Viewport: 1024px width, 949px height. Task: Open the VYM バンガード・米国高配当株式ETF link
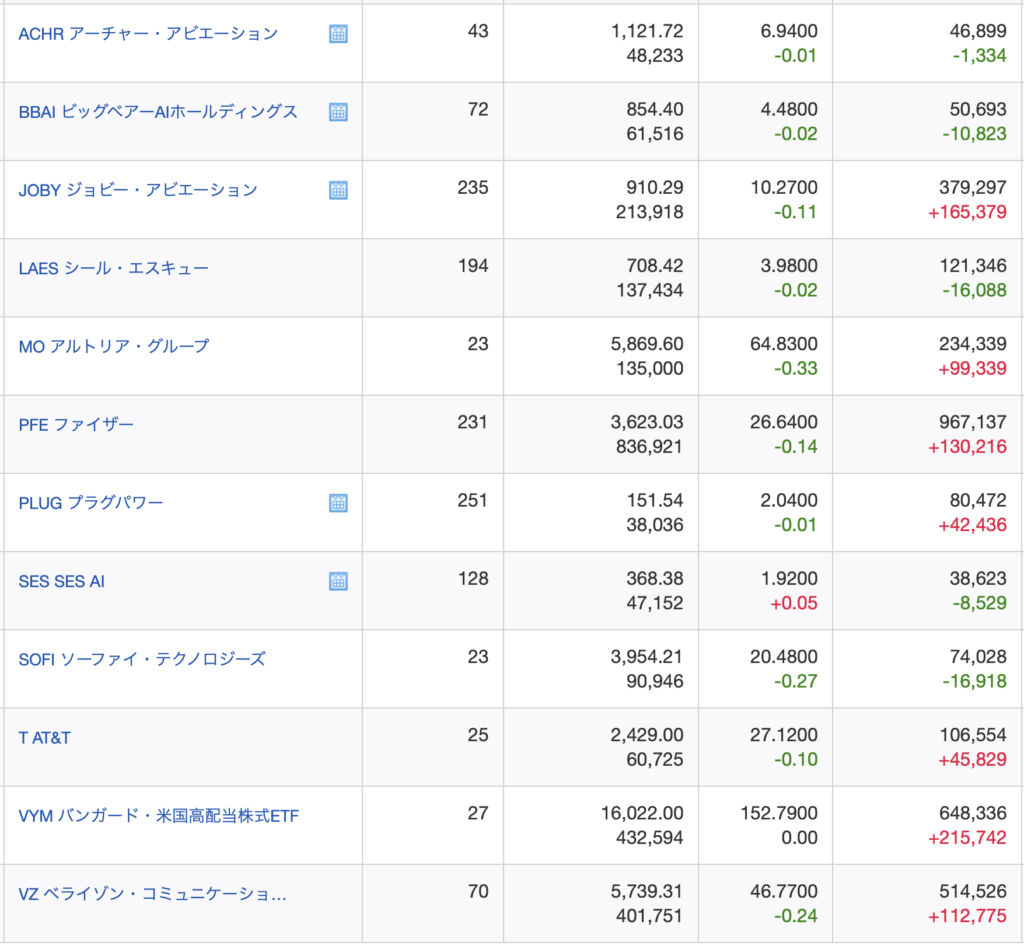[159, 816]
